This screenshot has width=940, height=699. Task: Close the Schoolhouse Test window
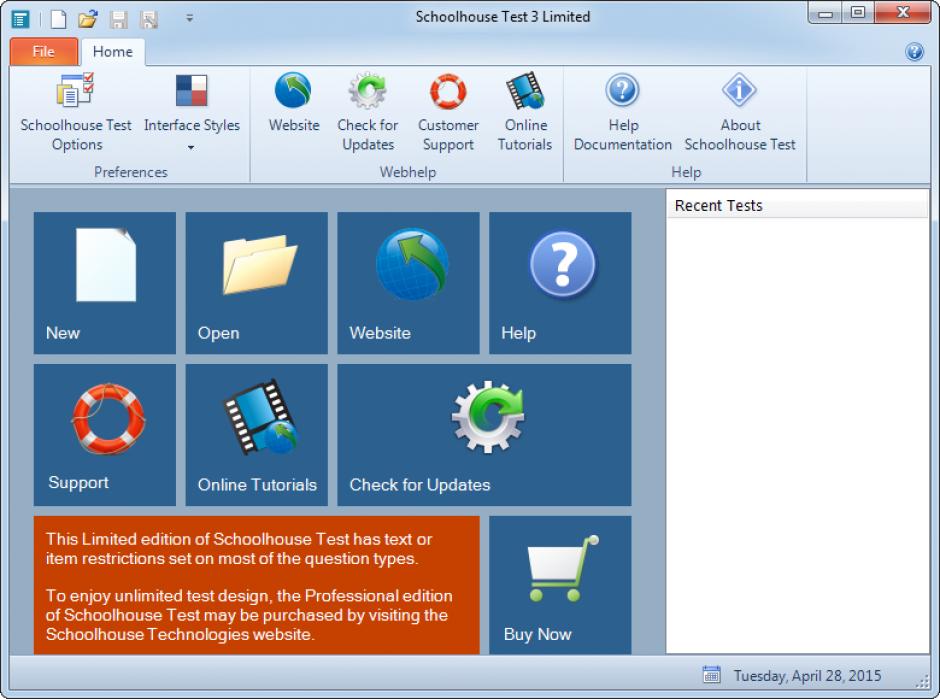903,13
